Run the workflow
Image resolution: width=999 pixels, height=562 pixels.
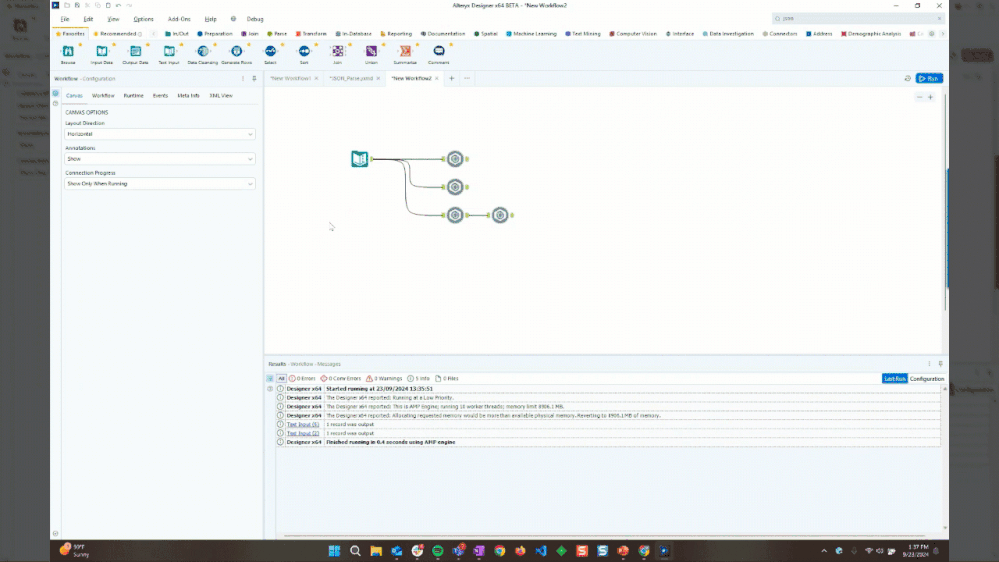(x=929, y=78)
